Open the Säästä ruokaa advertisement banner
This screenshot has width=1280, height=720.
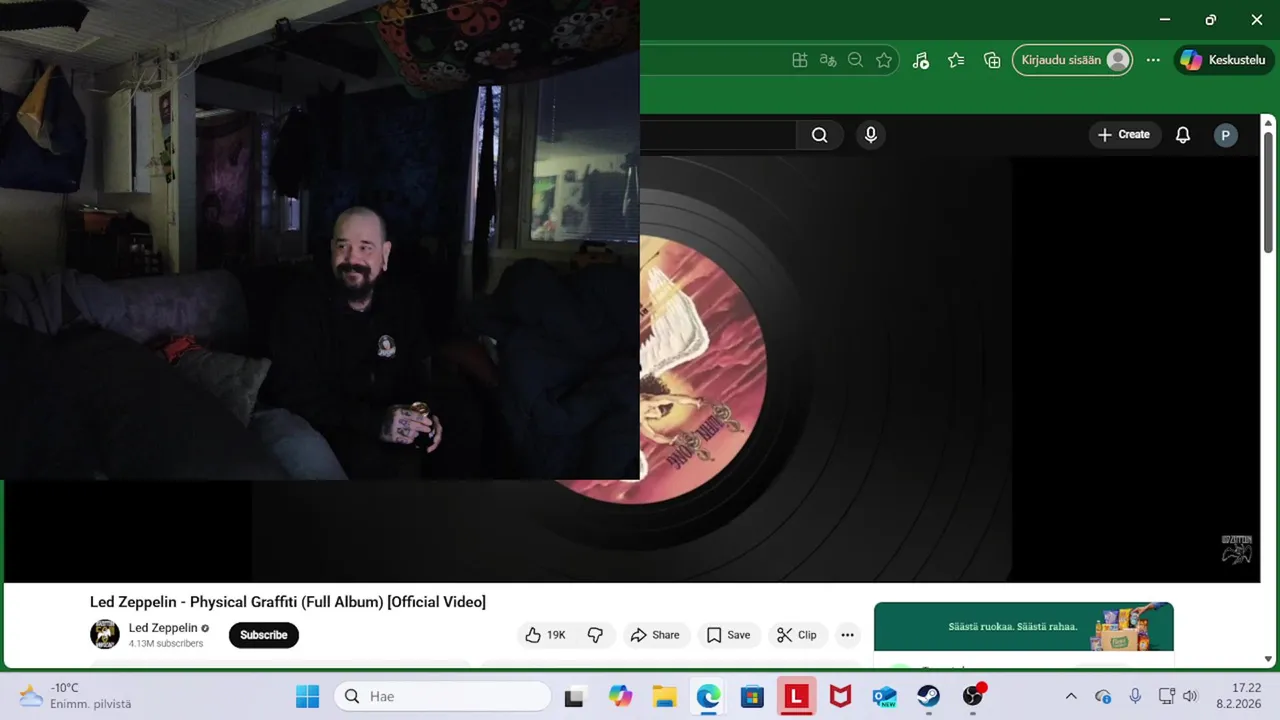[x=1023, y=627]
